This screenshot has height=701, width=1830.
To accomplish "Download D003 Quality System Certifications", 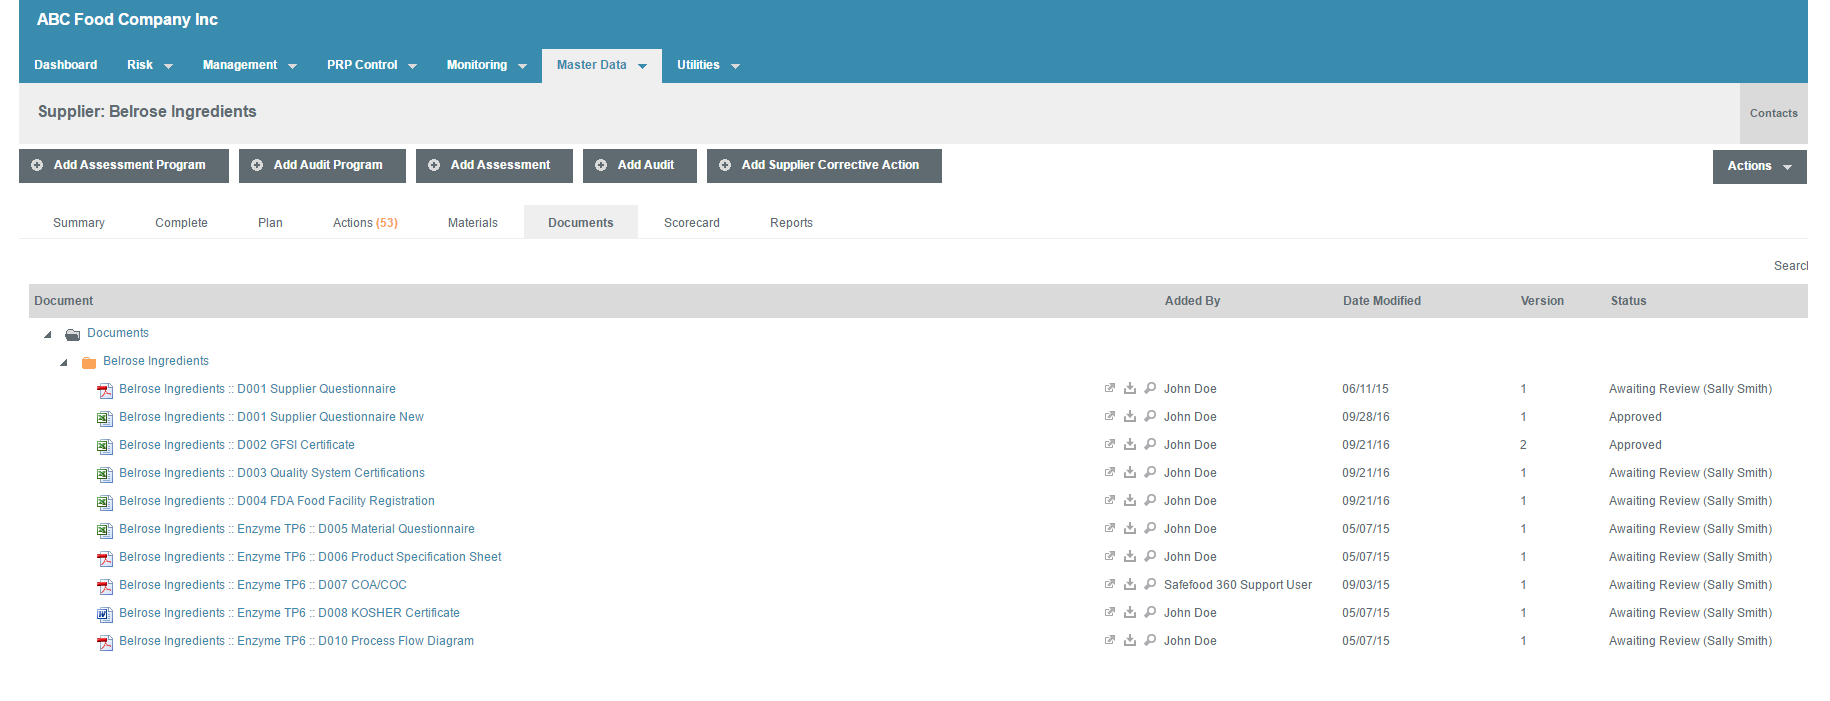I will coord(1130,472).
